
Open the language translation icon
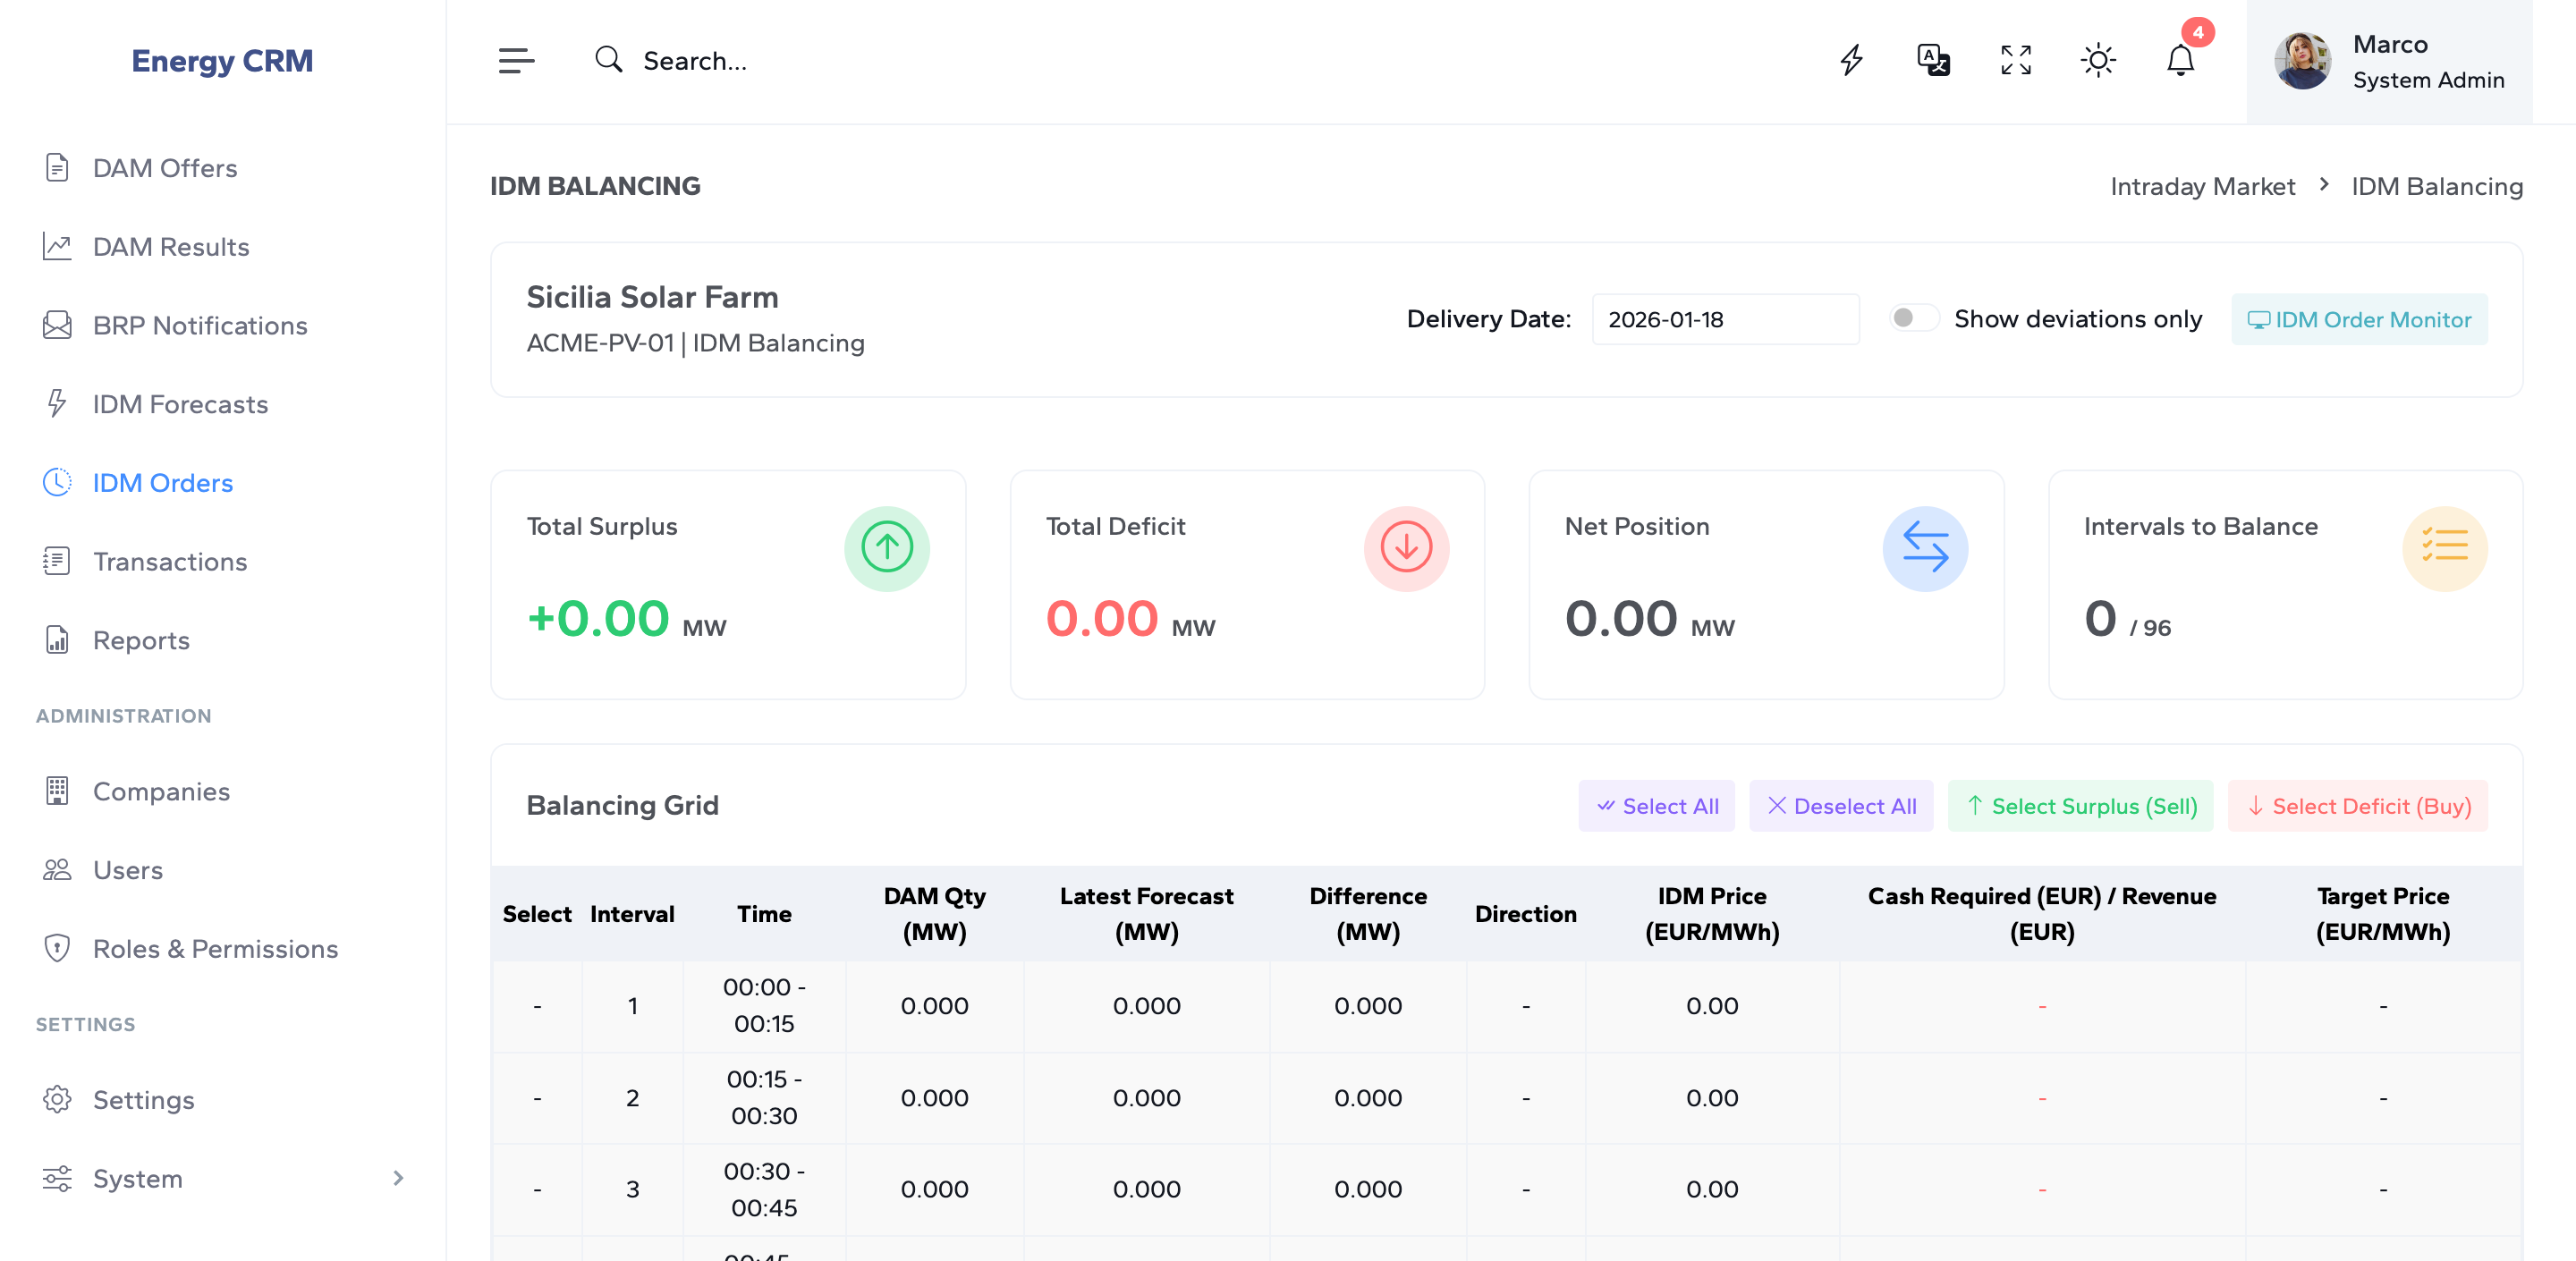coord(1933,61)
